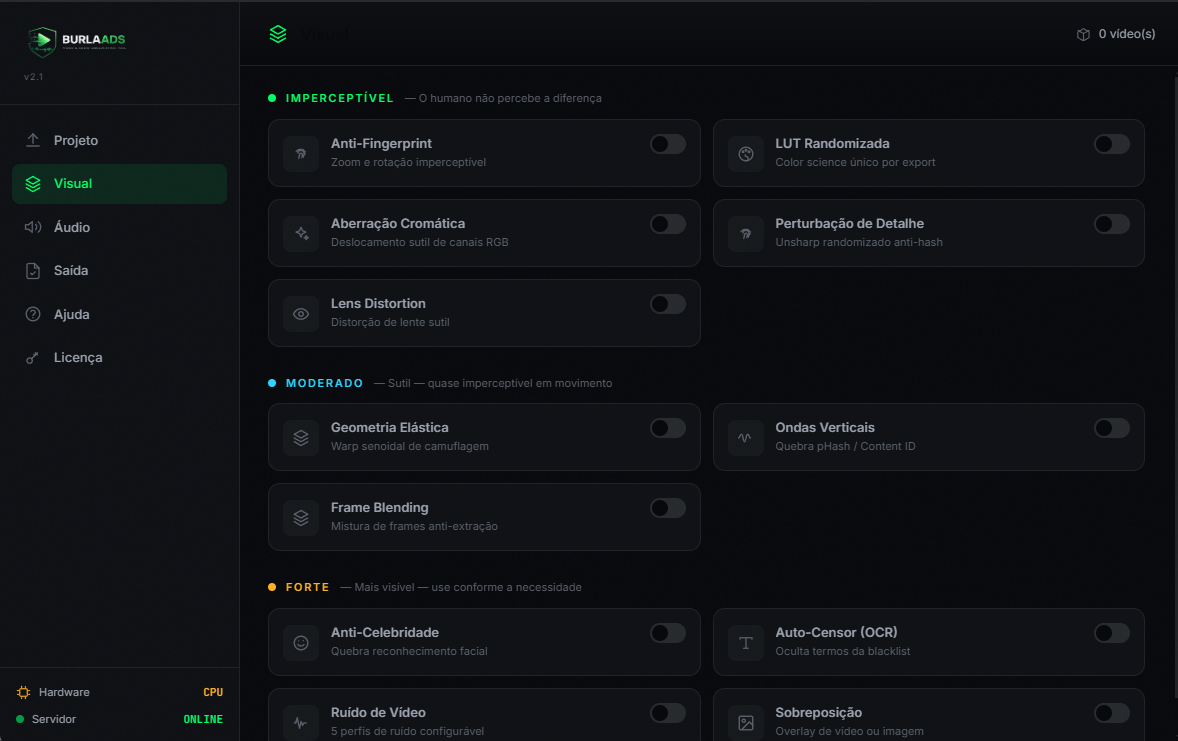The height and width of the screenshot is (741, 1178).
Task: Click the CPU hardware status value
Action: pyautogui.click(x=213, y=693)
